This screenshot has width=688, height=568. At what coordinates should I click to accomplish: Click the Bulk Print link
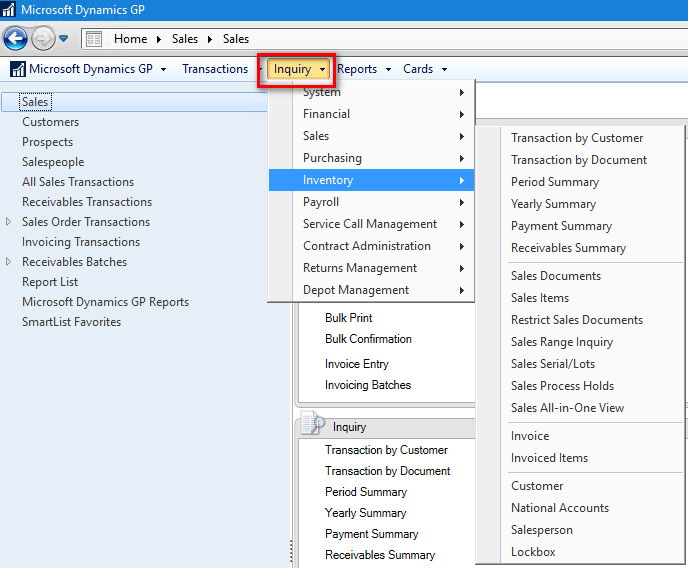pos(348,318)
